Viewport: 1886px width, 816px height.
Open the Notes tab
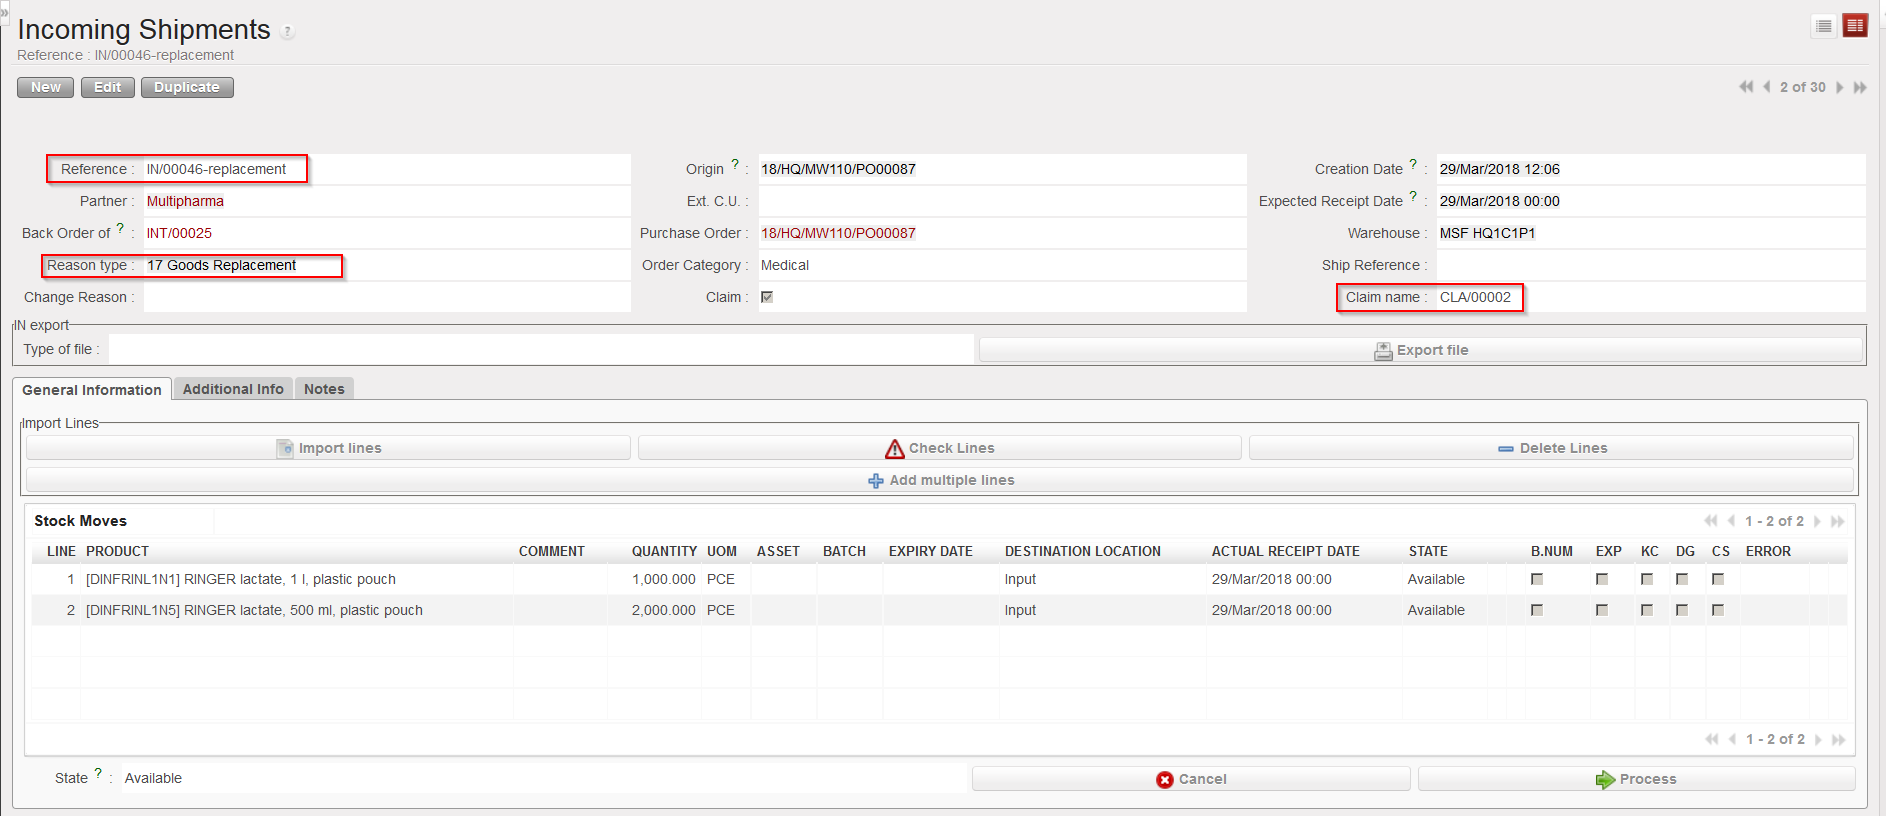coord(324,389)
